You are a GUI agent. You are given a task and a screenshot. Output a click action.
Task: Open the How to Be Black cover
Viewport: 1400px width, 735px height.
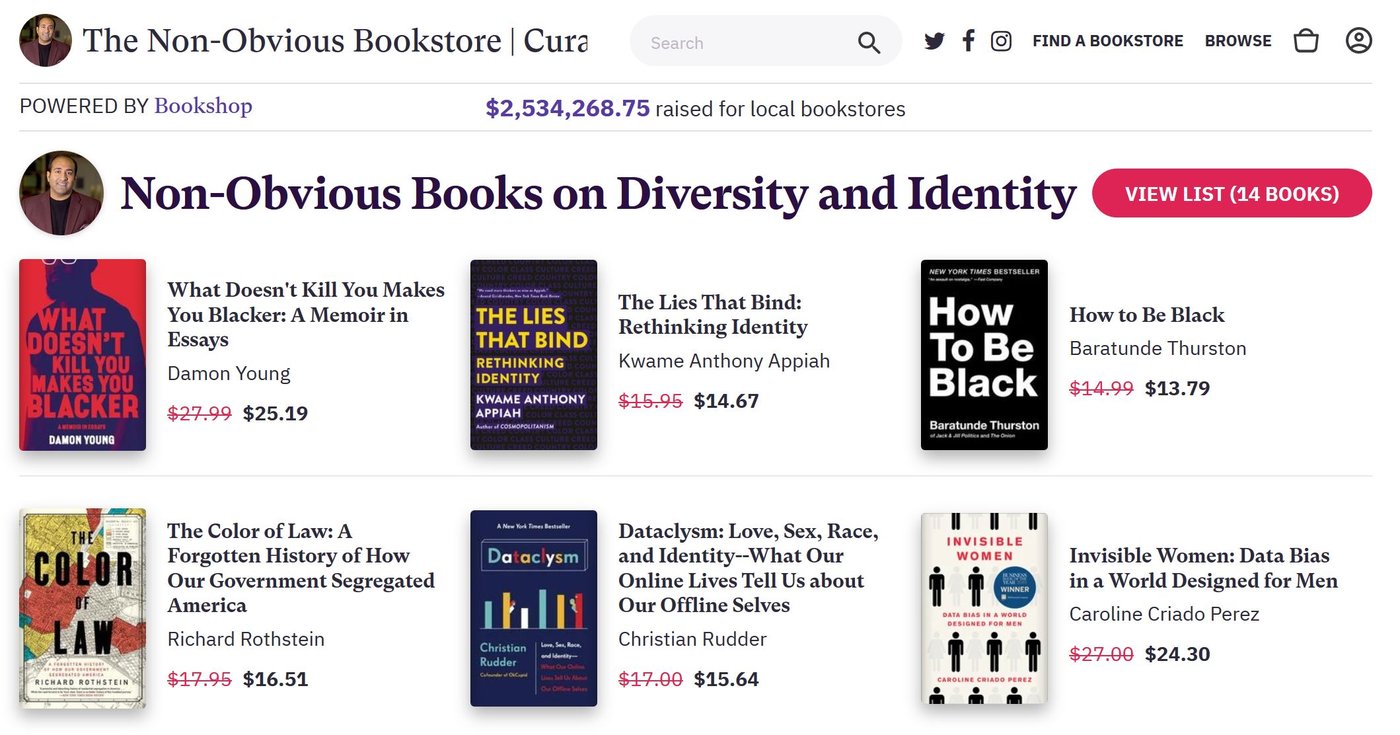(x=984, y=355)
